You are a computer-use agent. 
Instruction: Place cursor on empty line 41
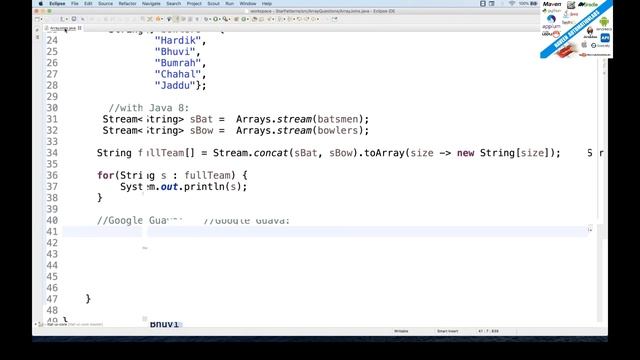click(x=327, y=232)
